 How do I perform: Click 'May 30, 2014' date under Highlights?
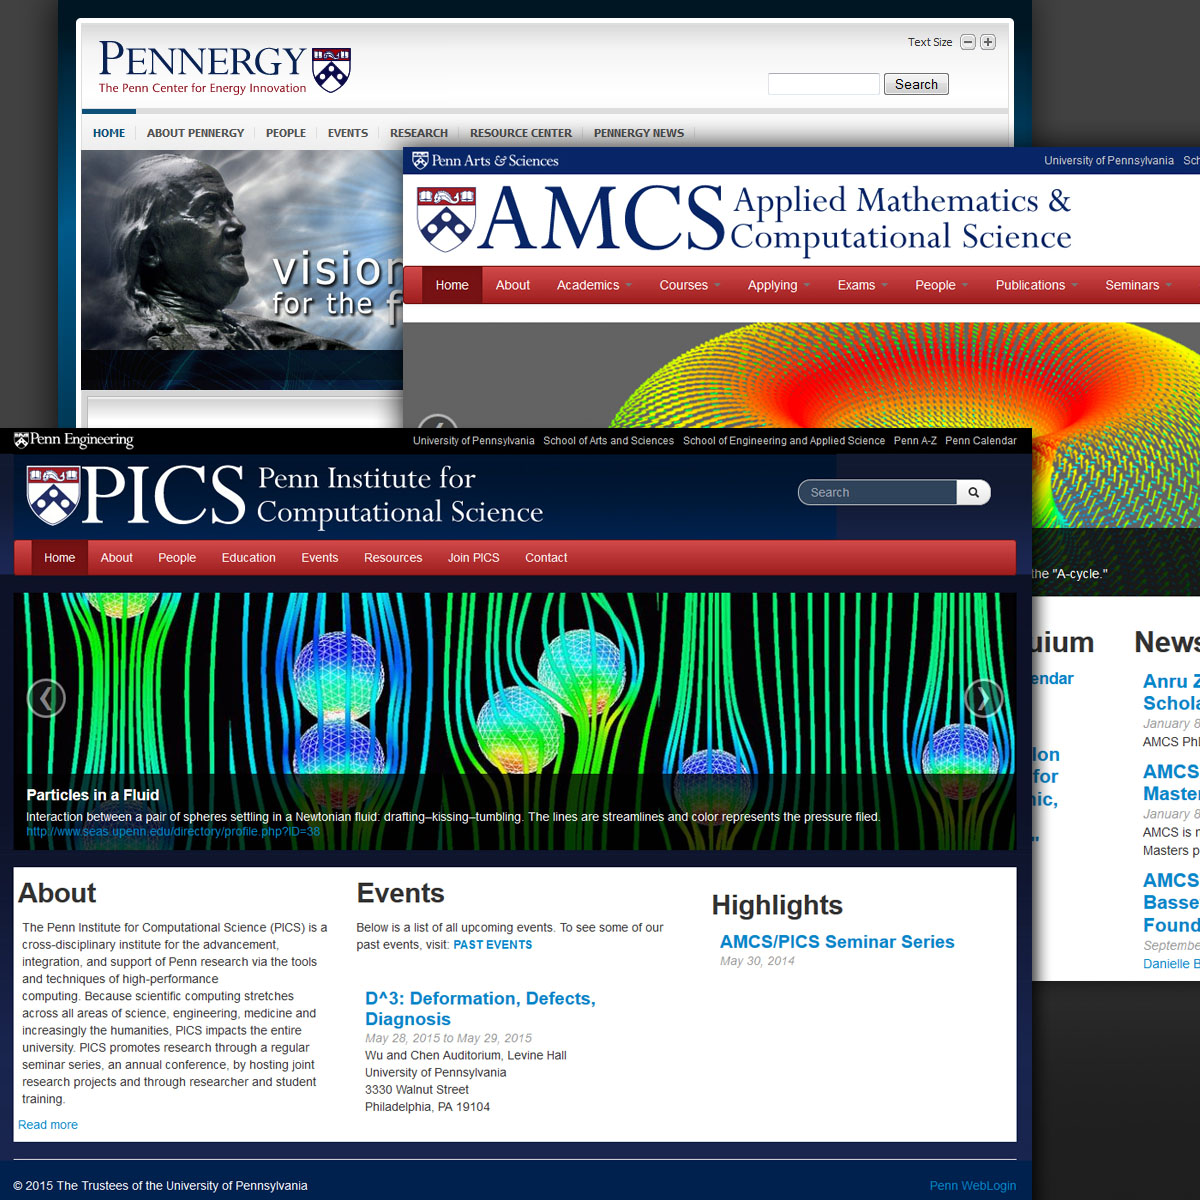coord(757,961)
